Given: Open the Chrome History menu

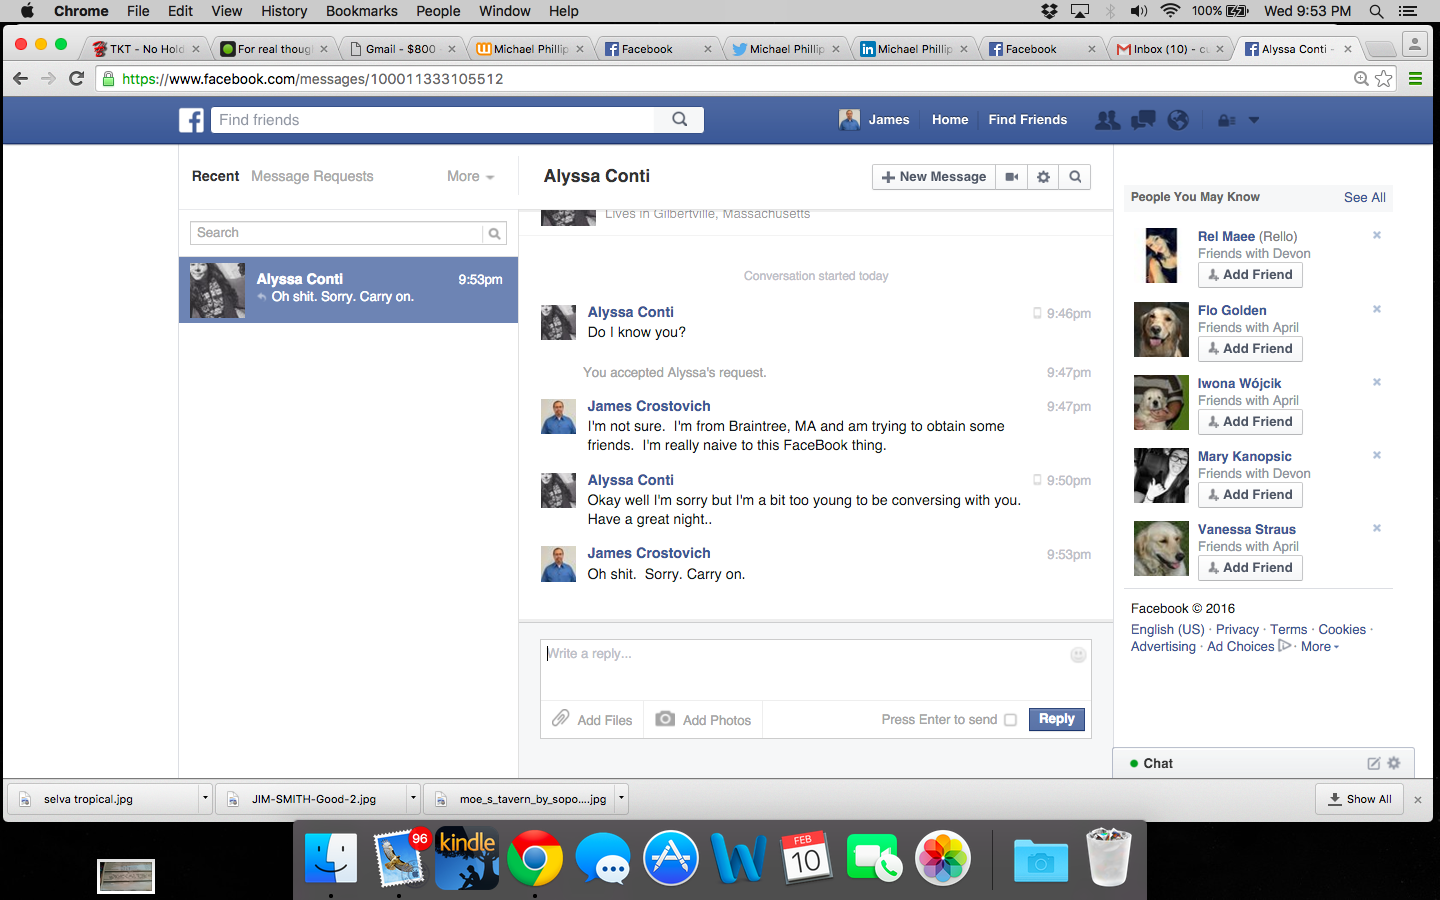Looking at the screenshot, I should (284, 11).
